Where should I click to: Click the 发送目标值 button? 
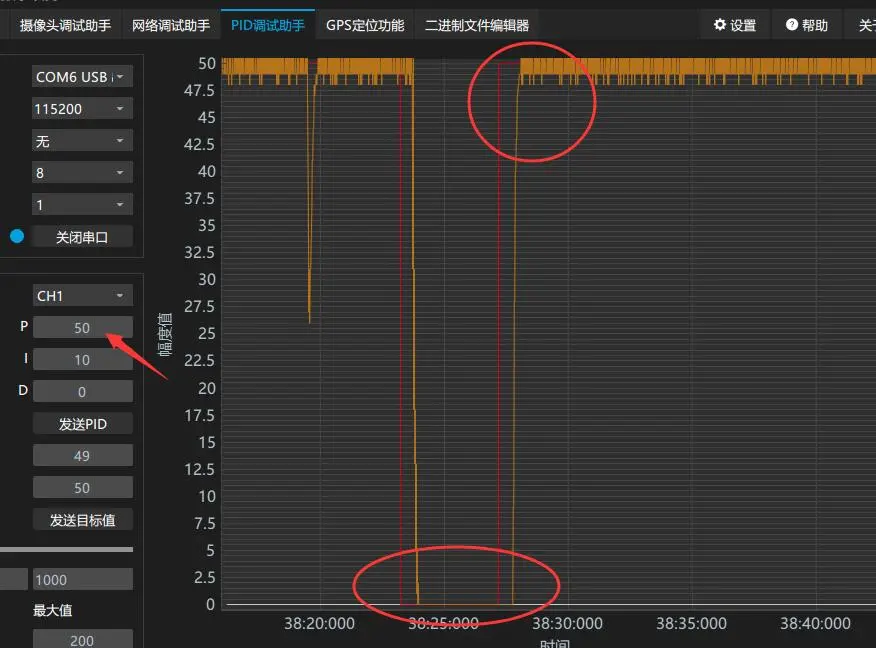coord(82,520)
